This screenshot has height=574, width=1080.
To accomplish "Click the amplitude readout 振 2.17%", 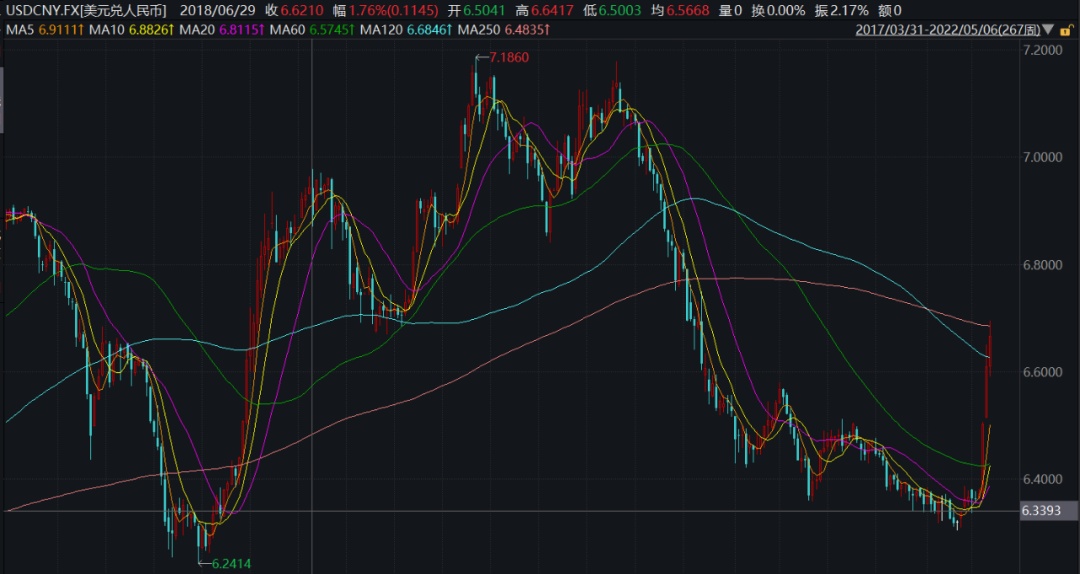I will [841, 10].
